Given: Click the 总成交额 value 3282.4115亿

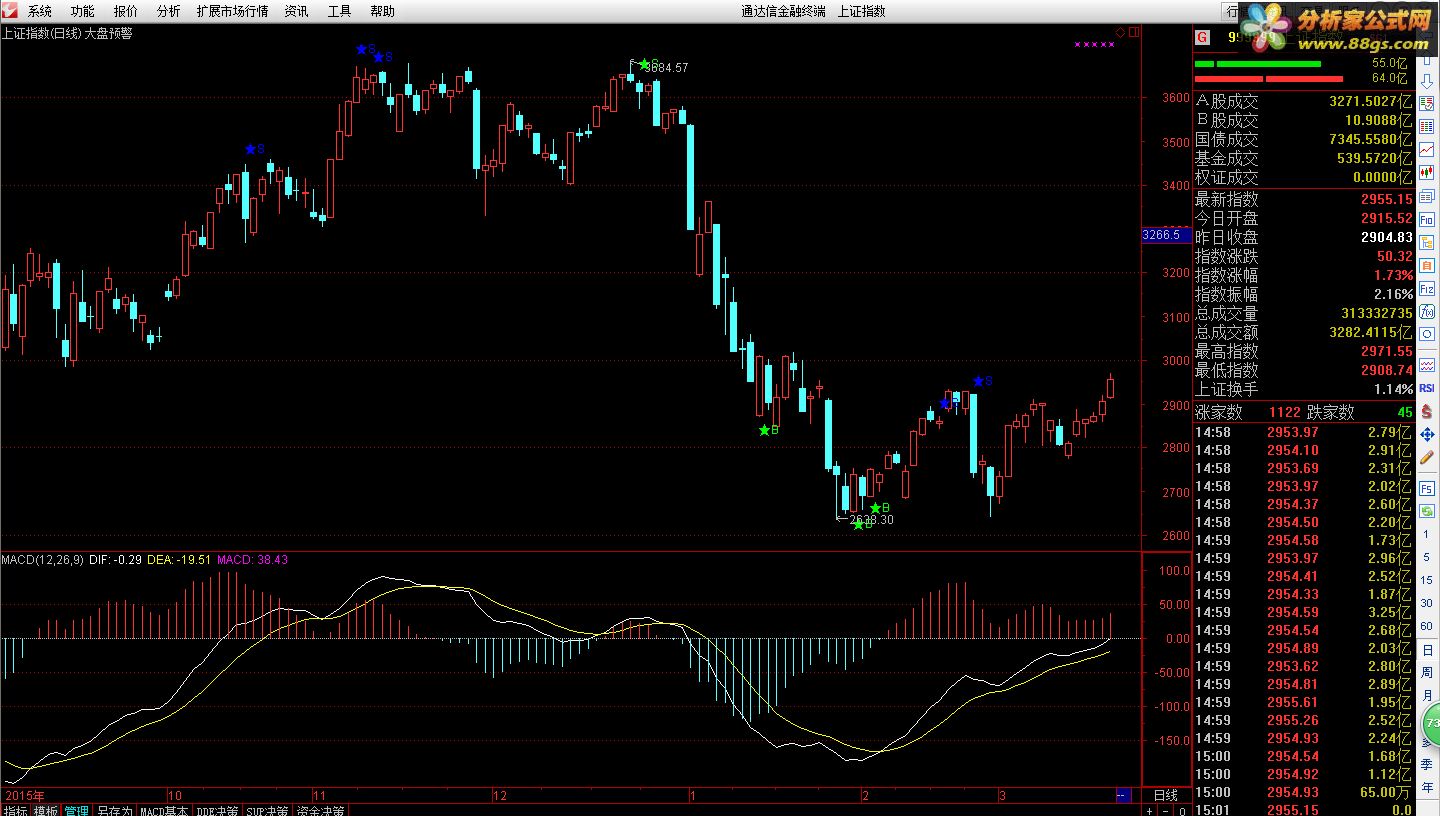Looking at the screenshot, I should click(1371, 332).
